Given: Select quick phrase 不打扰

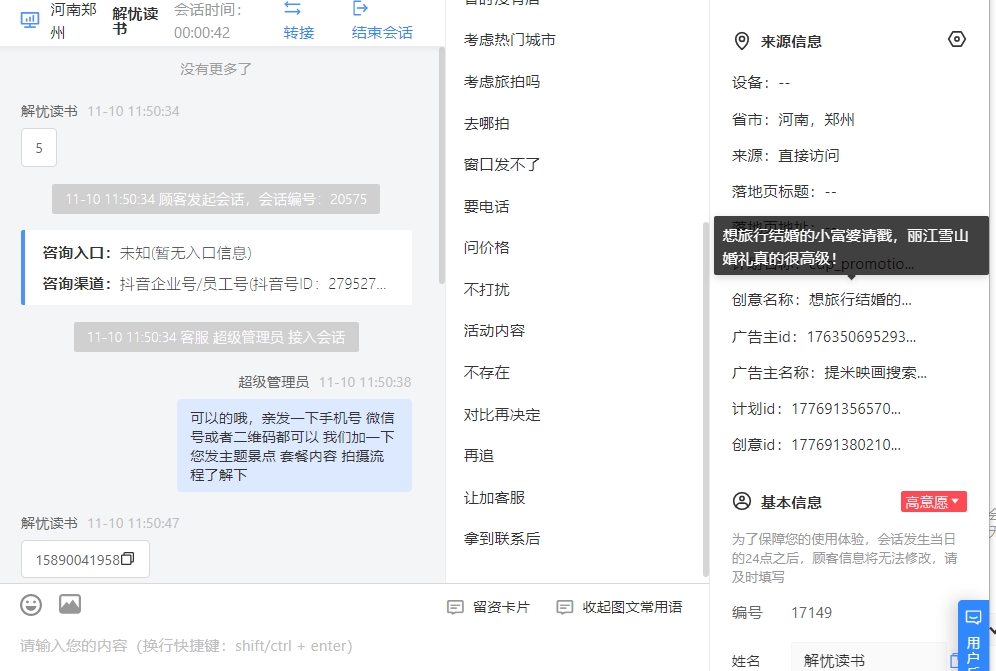Looking at the screenshot, I should (x=487, y=290).
